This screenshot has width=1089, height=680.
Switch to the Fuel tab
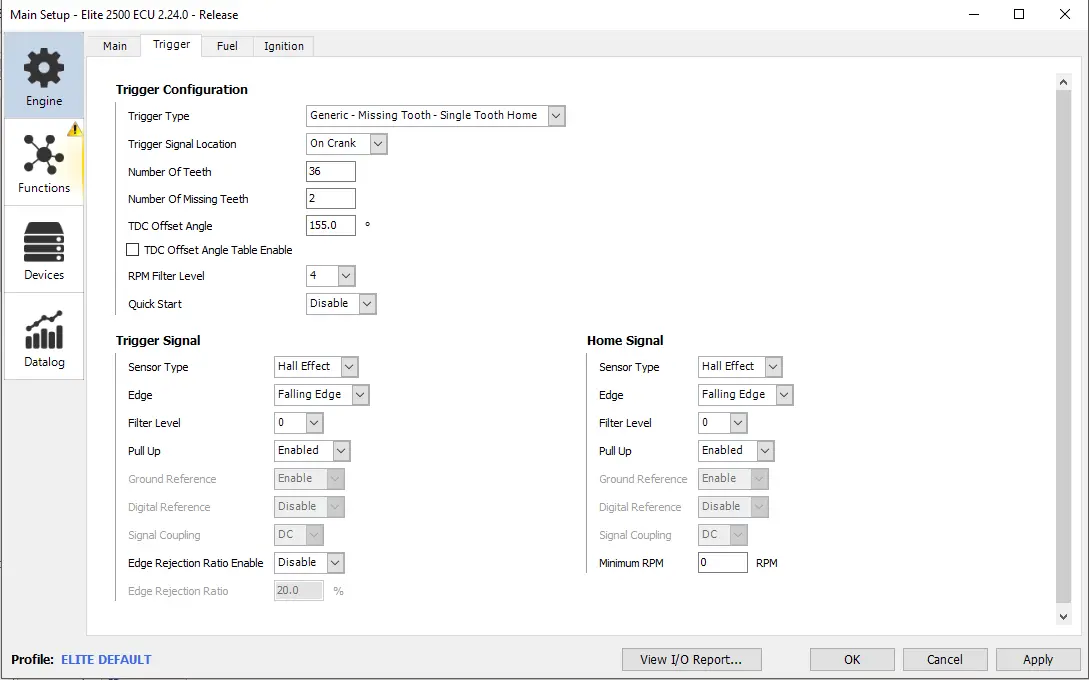tap(227, 46)
